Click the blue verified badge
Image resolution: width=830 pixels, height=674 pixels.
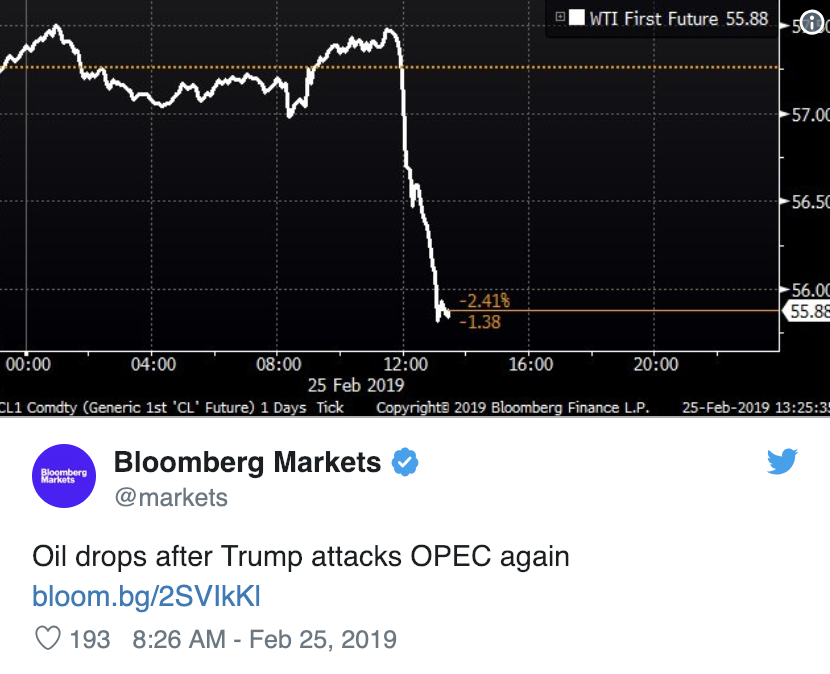click(x=405, y=462)
